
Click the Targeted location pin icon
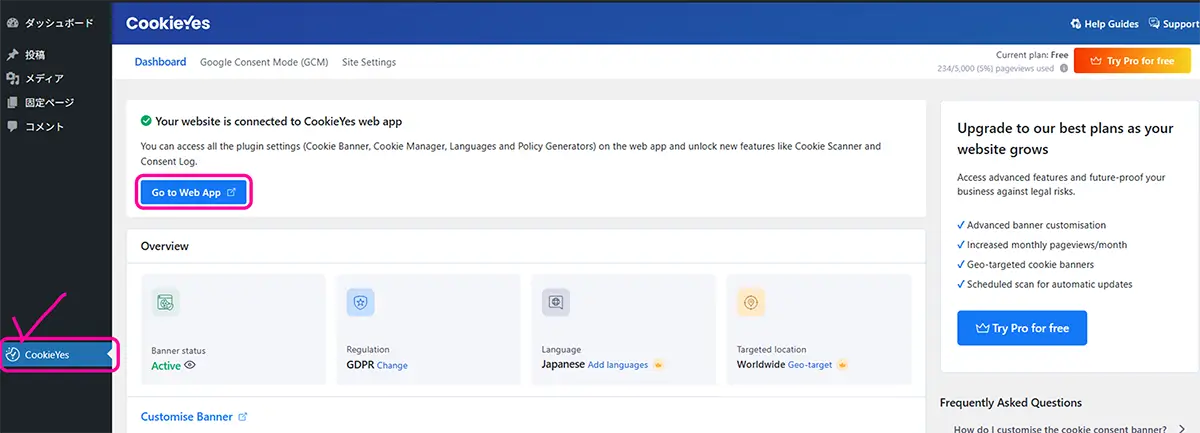pyautogui.click(x=751, y=302)
